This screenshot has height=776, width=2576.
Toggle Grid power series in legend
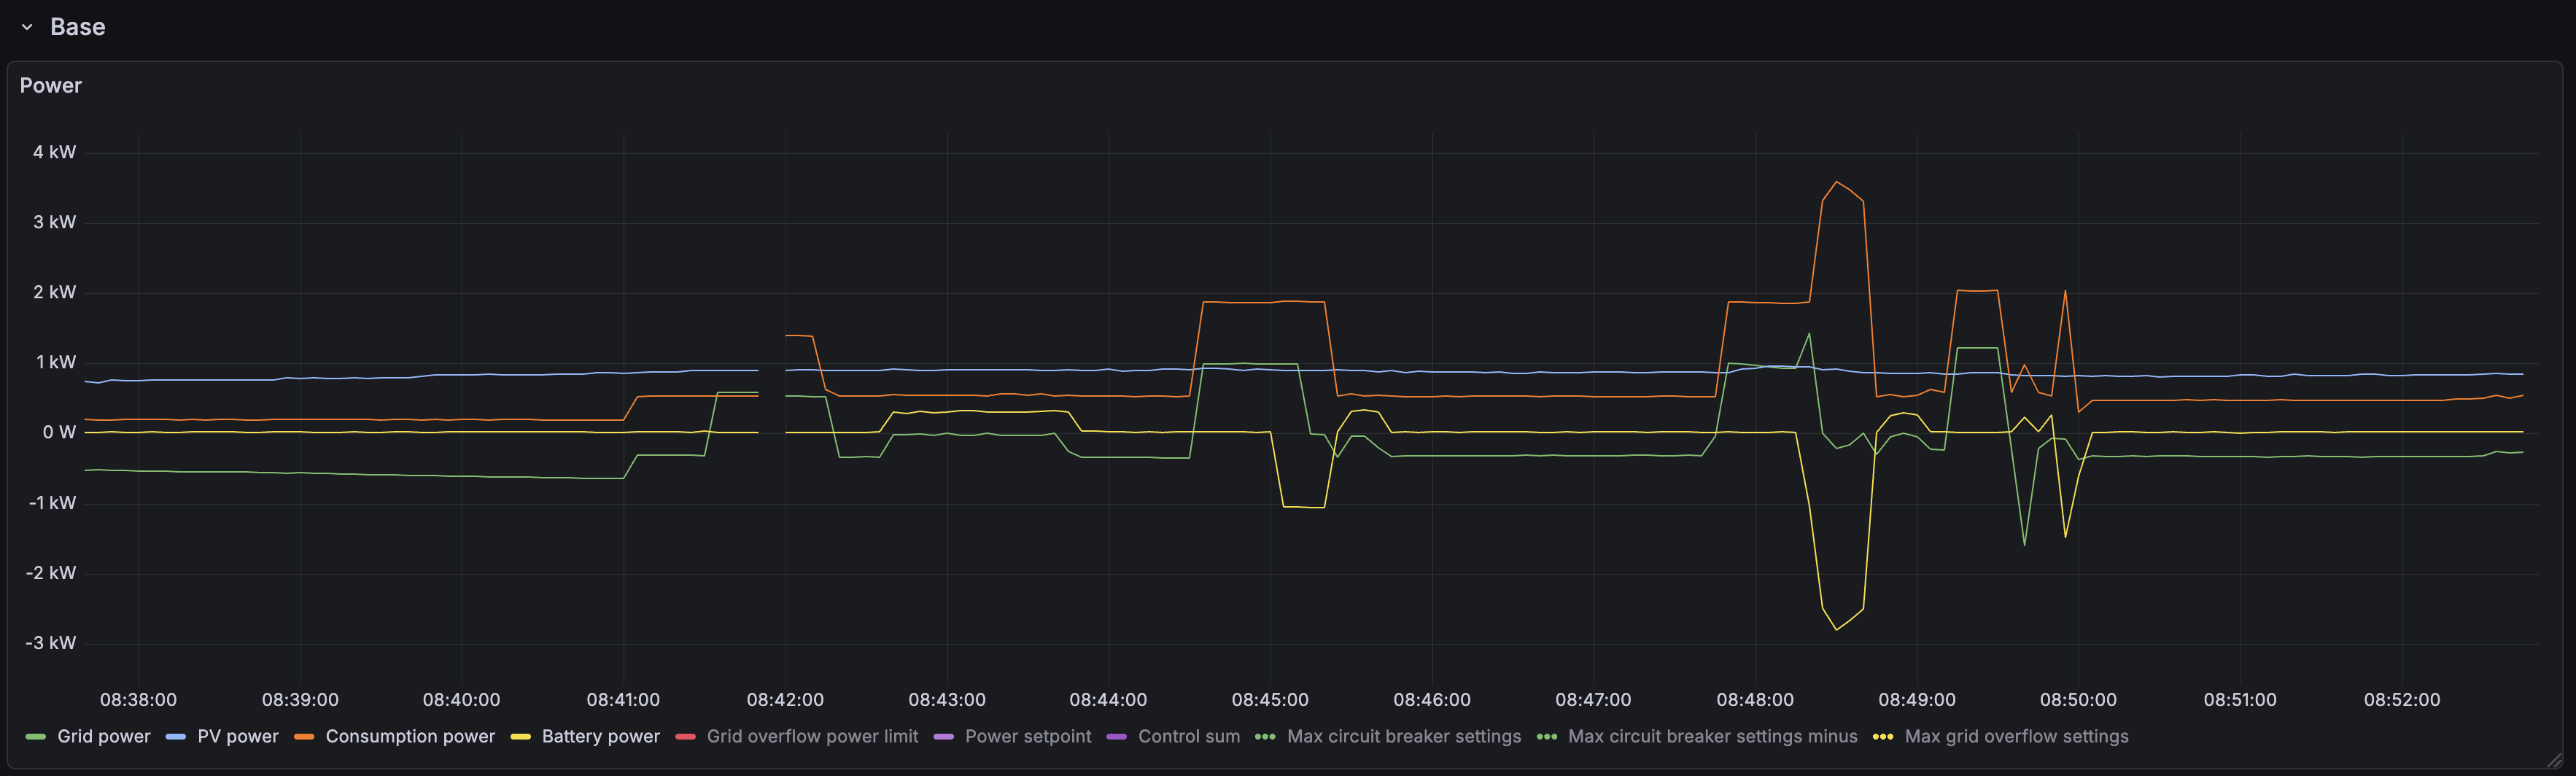point(103,736)
